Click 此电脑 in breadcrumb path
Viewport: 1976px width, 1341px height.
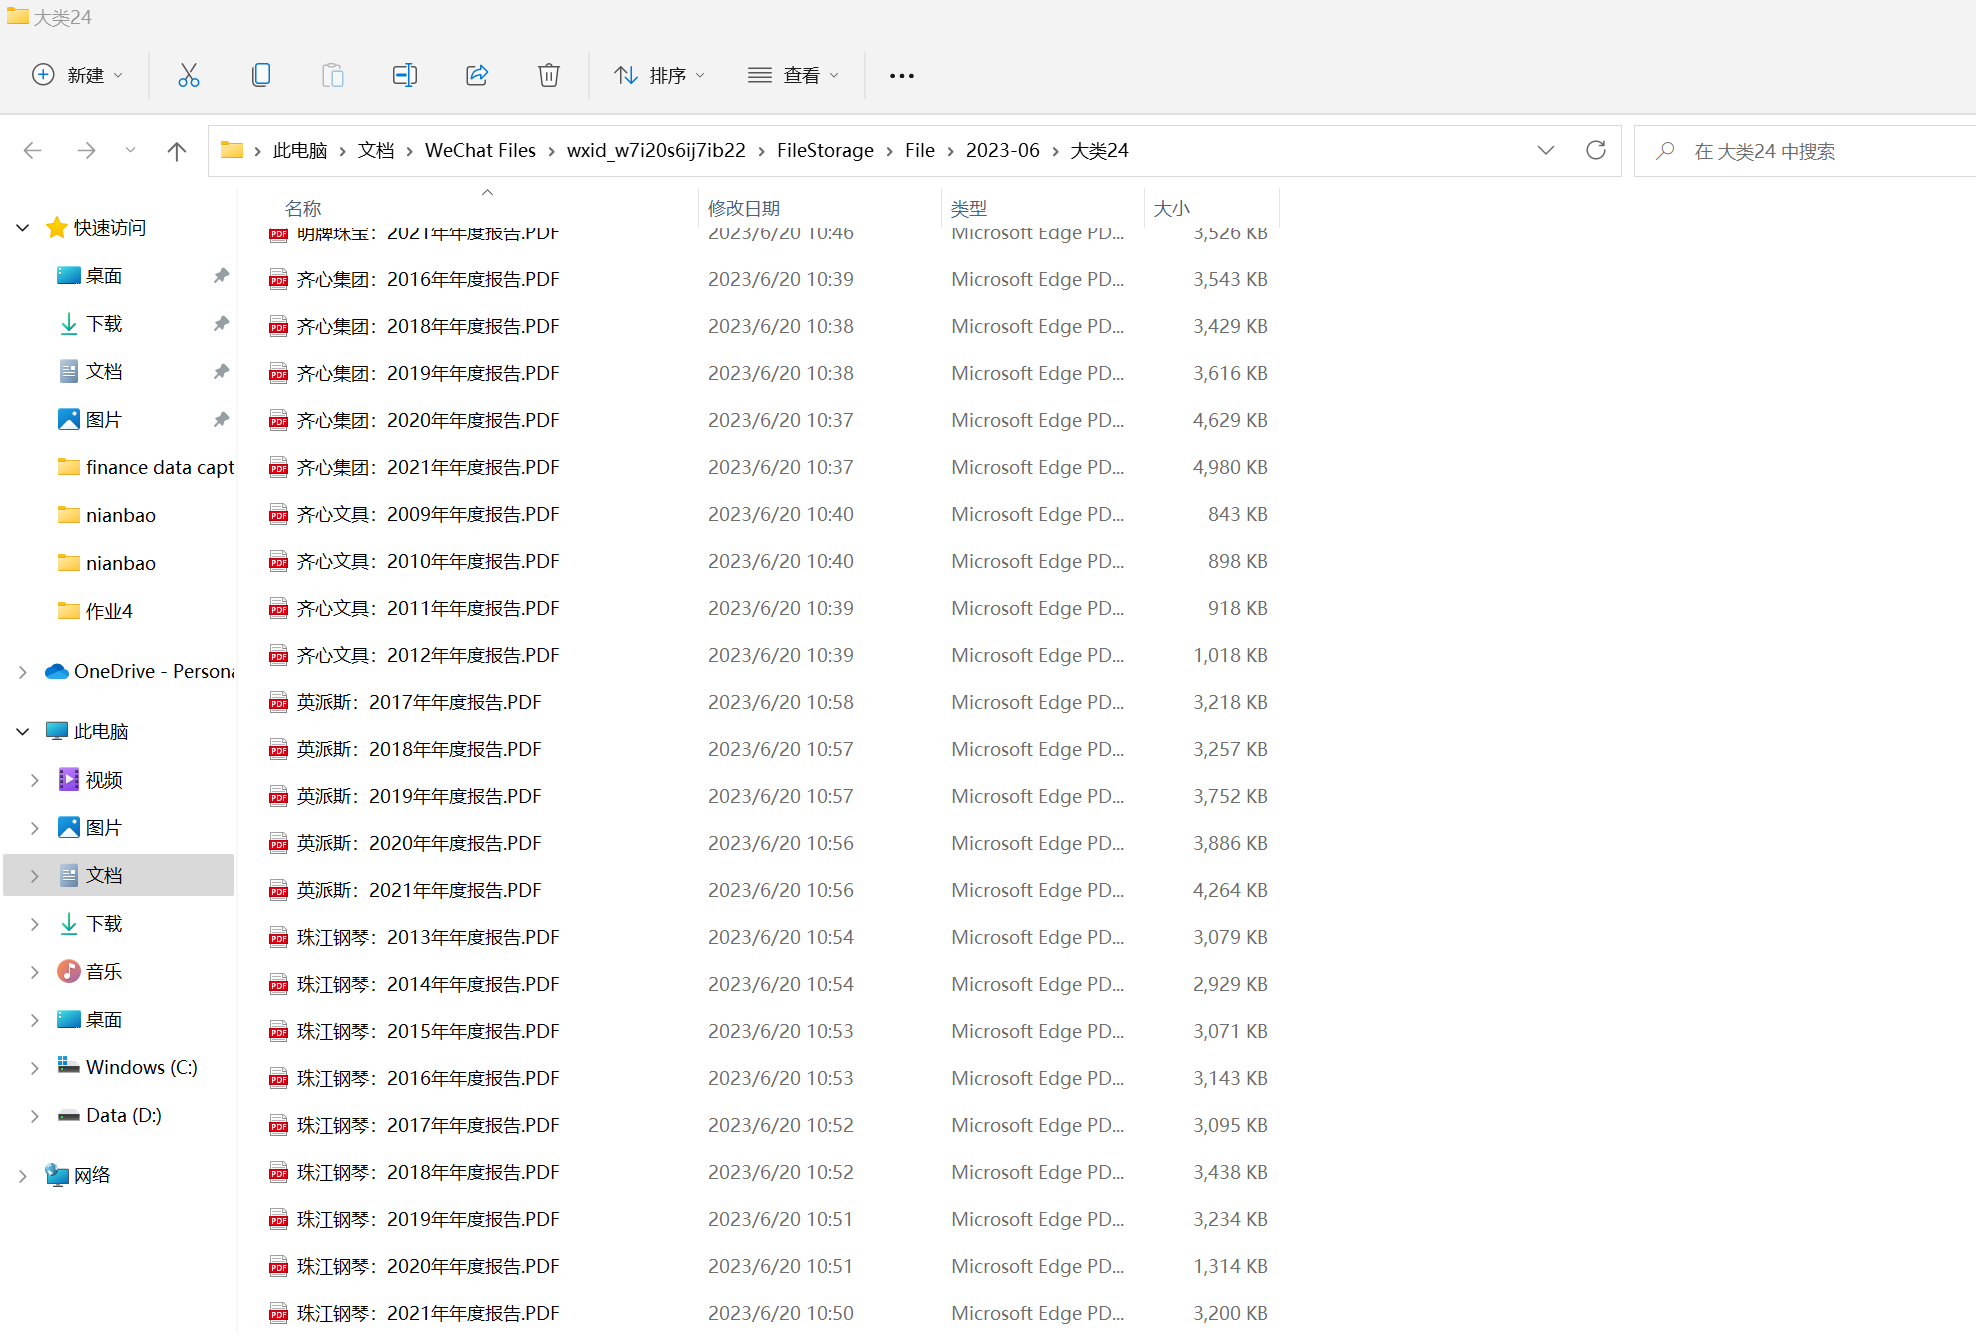pyautogui.click(x=300, y=150)
